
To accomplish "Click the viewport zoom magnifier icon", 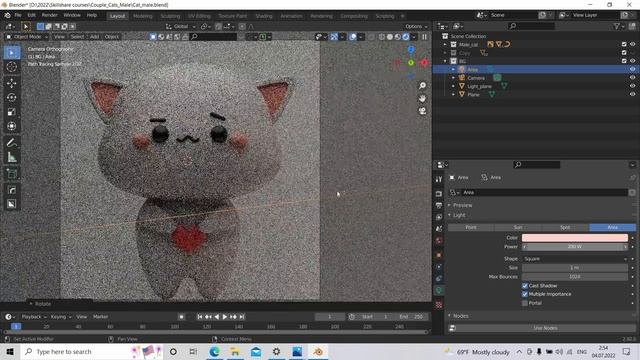I will tap(422, 85).
